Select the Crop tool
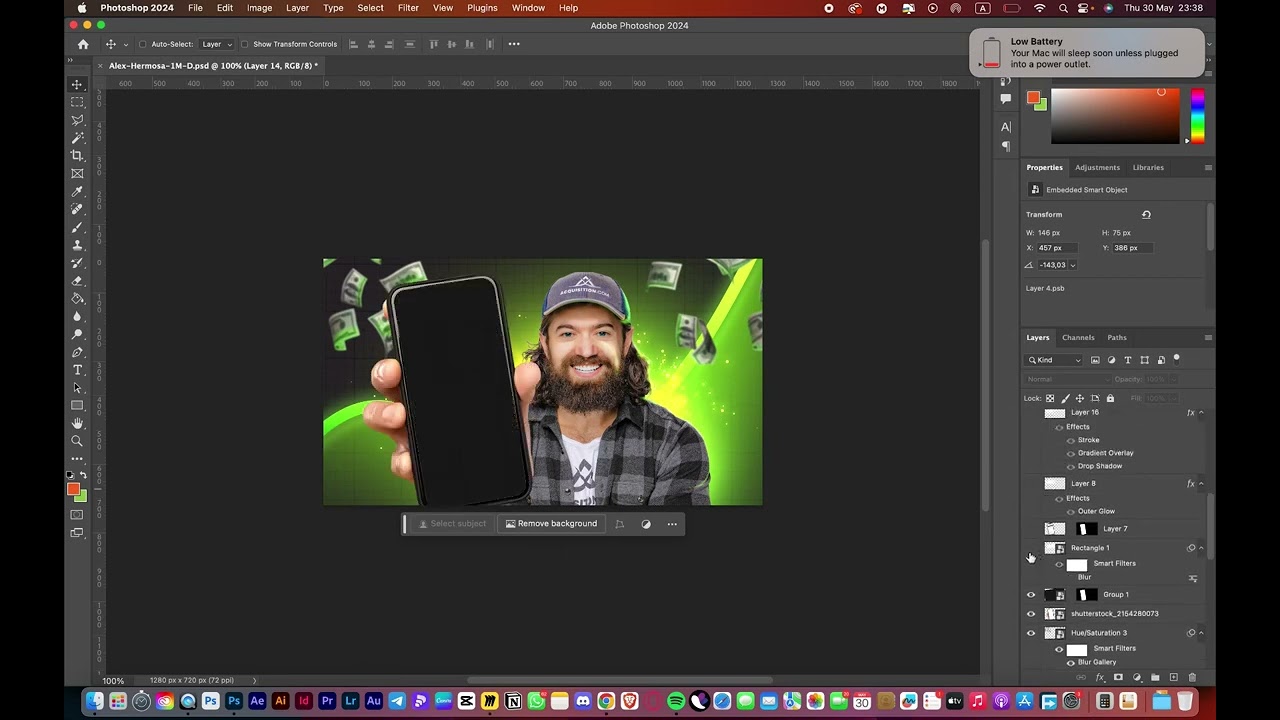The image size is (1280, 720). tap(77, 156)
